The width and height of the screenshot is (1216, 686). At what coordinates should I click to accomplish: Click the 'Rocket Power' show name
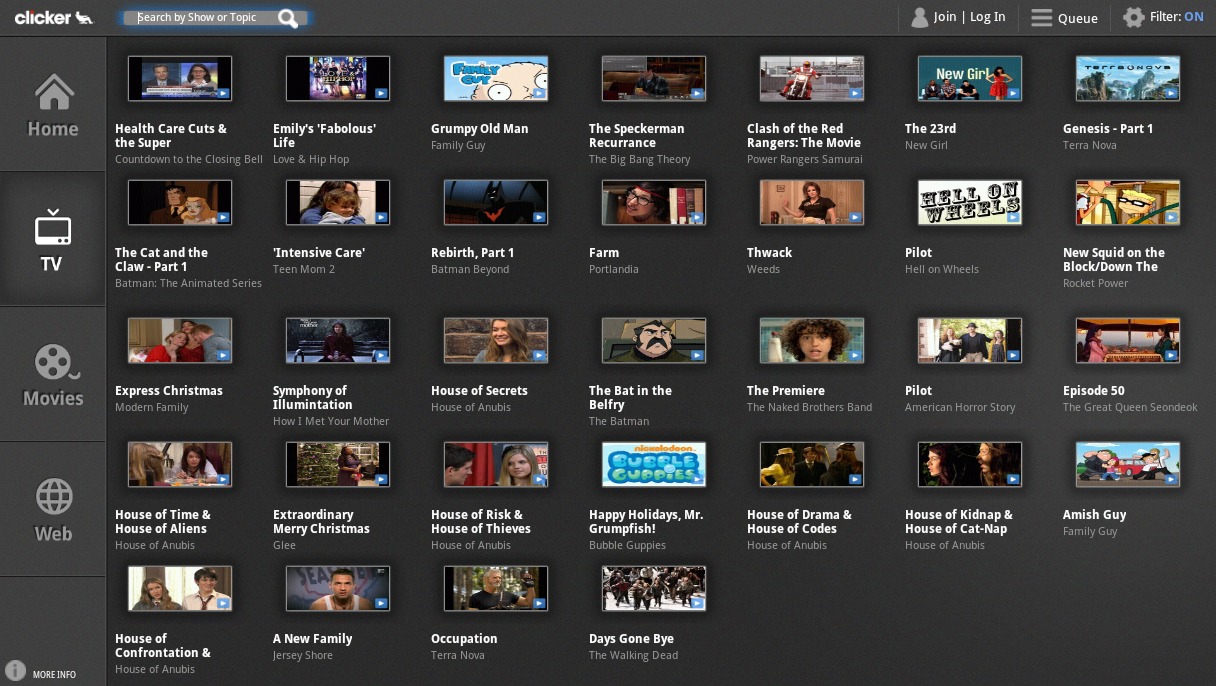pos(1095,284)
